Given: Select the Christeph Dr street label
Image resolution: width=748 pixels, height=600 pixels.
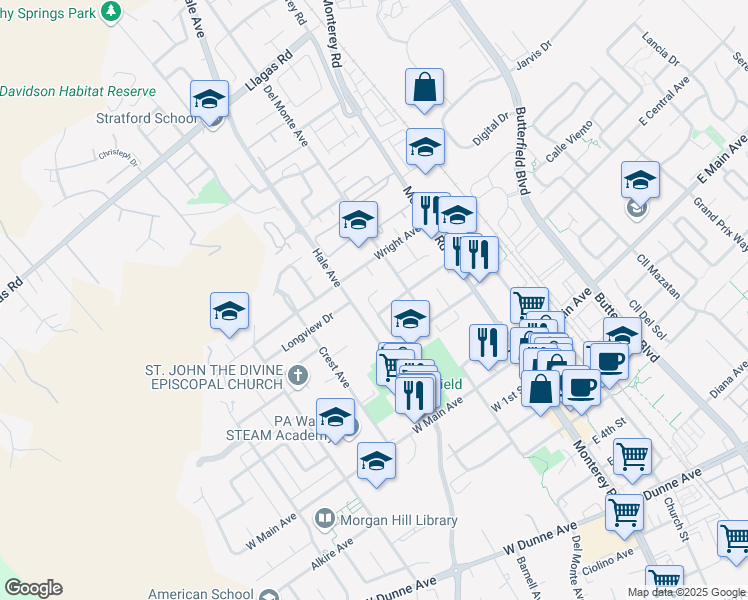Looking at the screenshot, I should click(x=118, y=158).
